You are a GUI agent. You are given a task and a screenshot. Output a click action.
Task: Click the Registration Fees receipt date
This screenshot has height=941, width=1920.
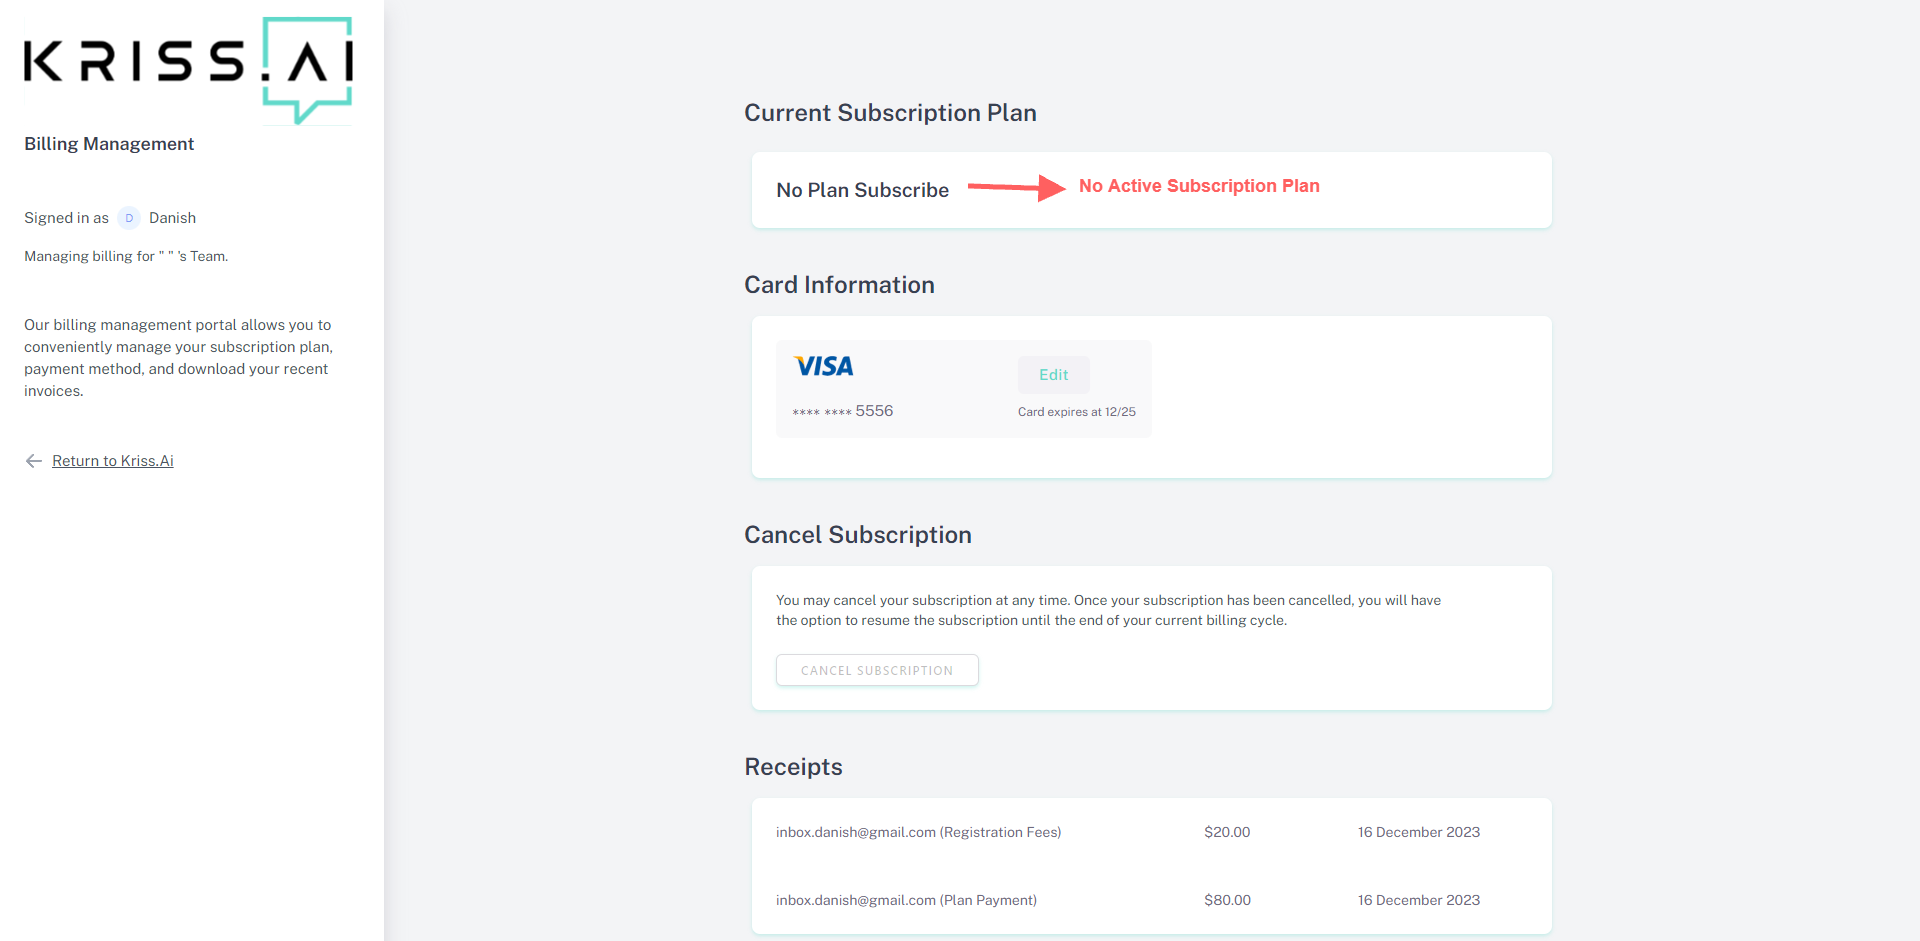coord(1418,832)
